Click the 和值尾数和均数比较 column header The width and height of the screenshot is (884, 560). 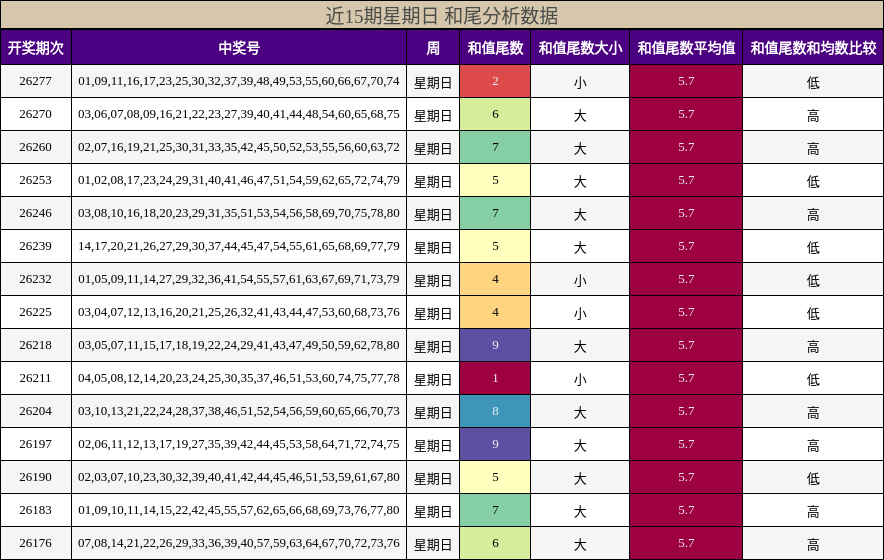813,48
